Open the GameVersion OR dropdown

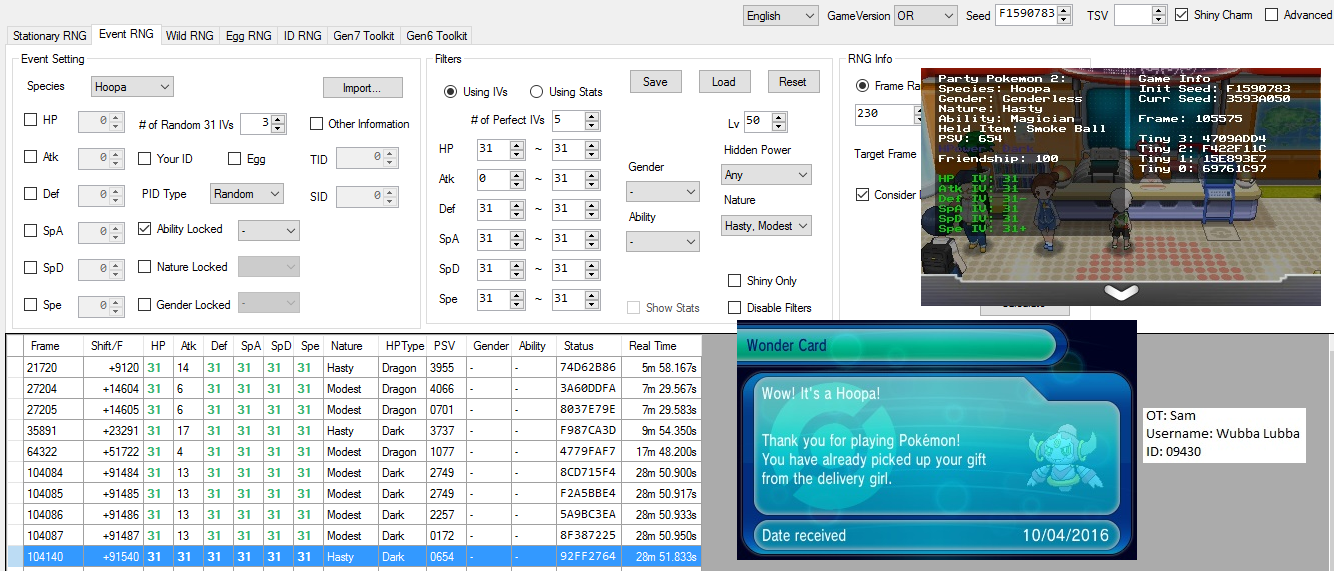[925, 15]
